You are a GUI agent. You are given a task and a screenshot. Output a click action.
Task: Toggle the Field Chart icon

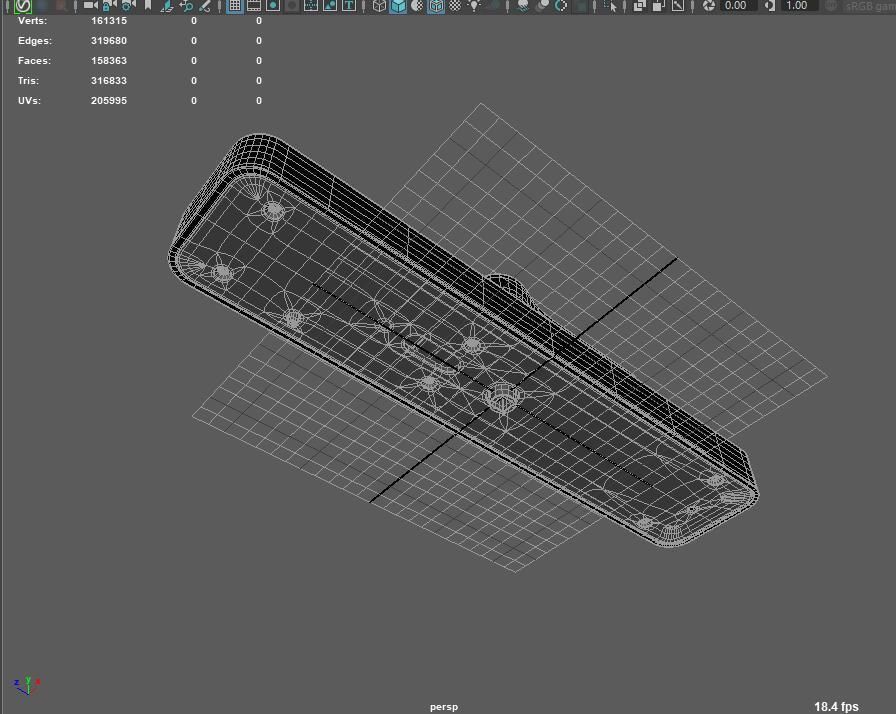[x=311, y=6]
